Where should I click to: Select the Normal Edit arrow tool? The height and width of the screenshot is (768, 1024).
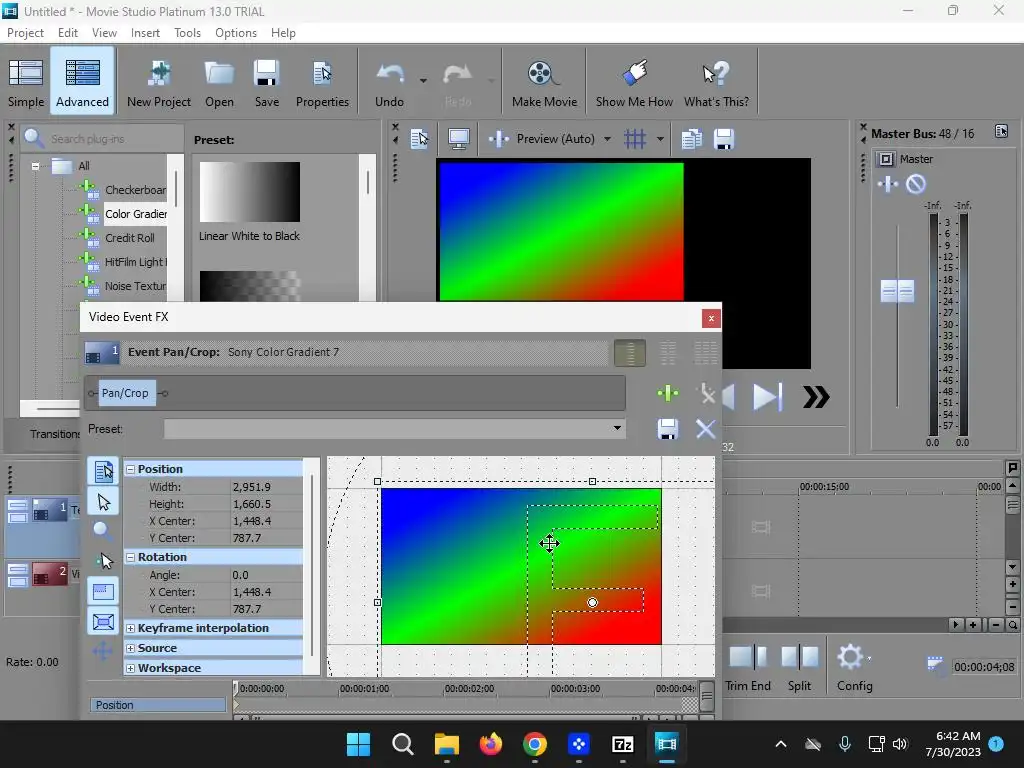[103, 502]
